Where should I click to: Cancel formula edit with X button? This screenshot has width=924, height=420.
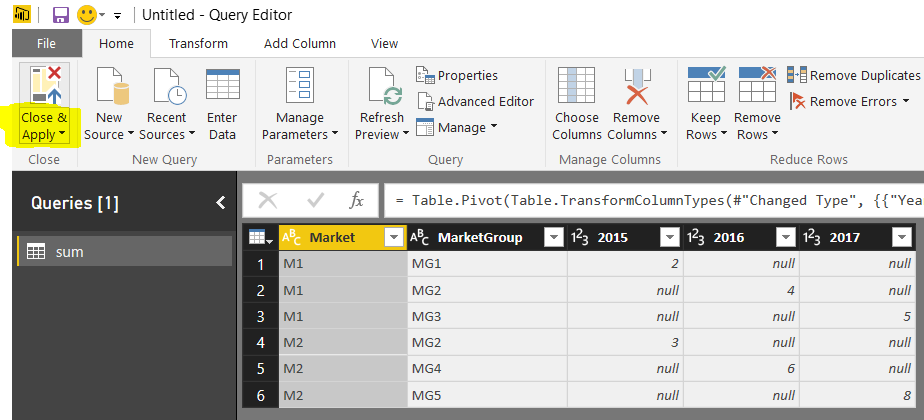point(268,201)
